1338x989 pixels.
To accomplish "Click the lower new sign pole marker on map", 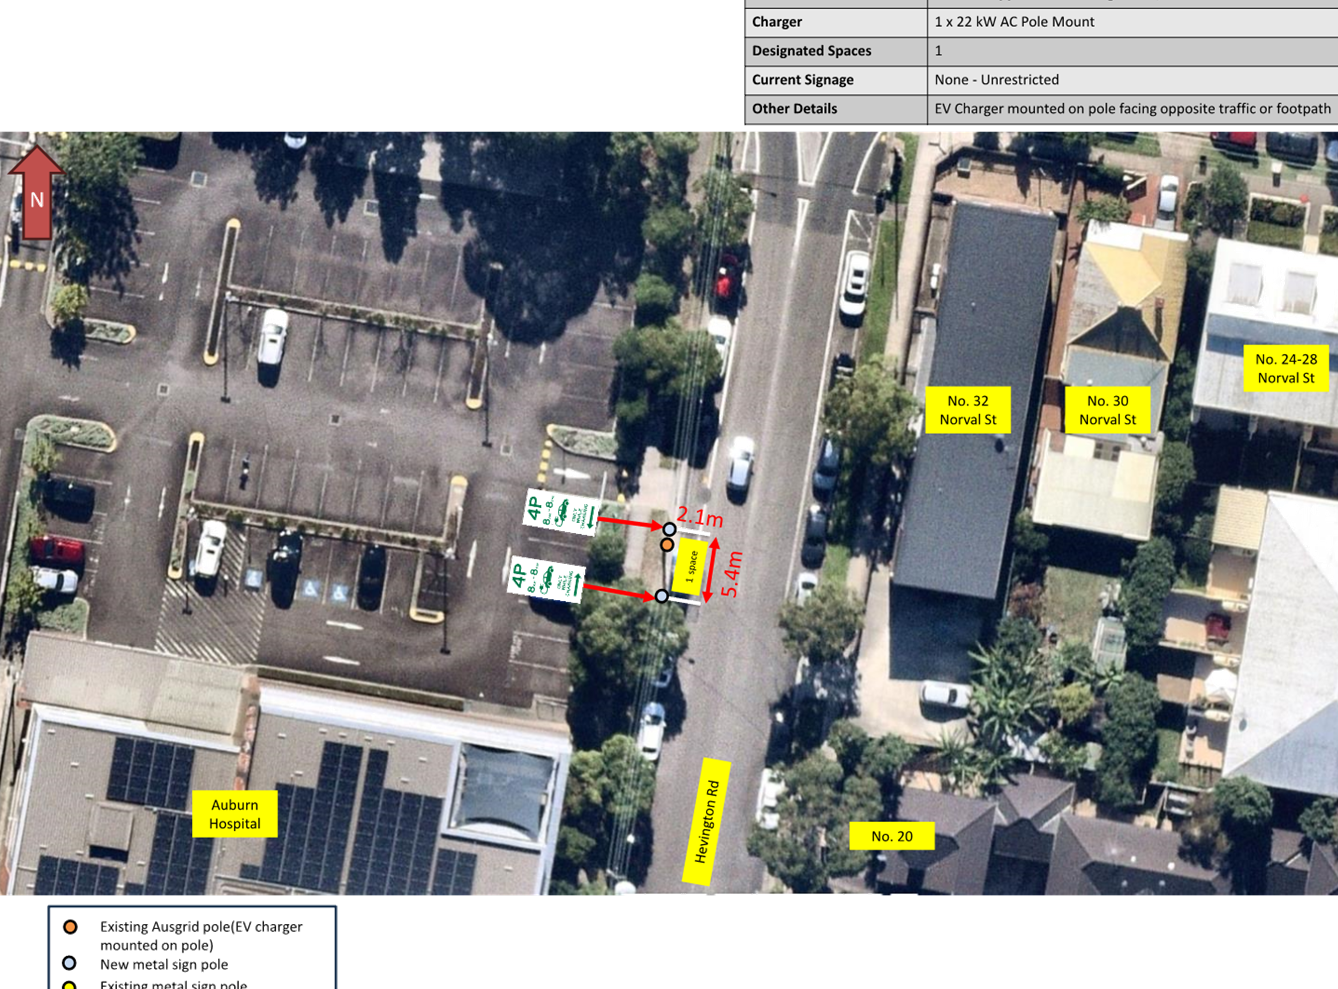I will [x=661, y=596].
